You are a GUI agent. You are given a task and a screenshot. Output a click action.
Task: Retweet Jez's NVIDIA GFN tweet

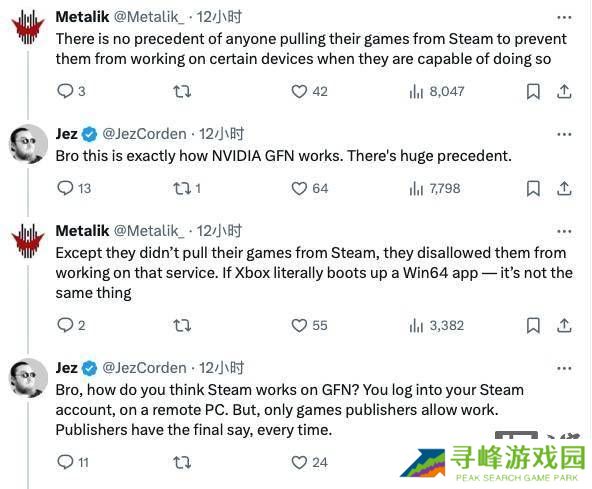coord(187,188)
